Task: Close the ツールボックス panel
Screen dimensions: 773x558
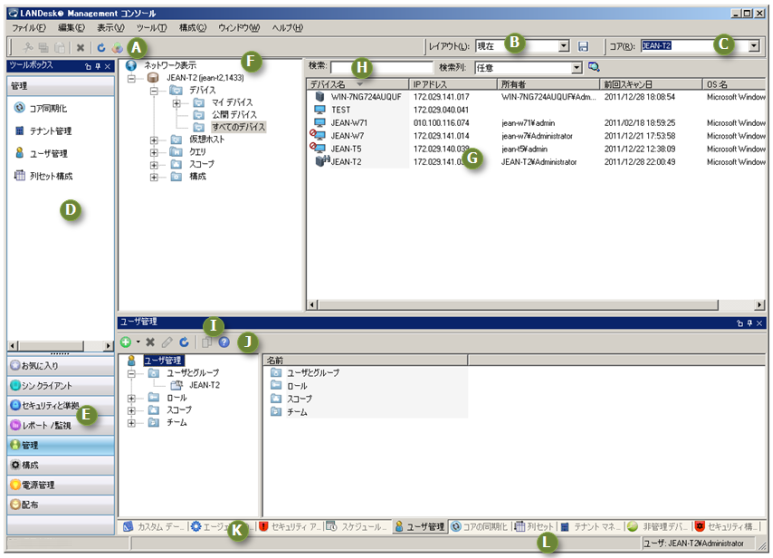Action: (x=107, y=66)
